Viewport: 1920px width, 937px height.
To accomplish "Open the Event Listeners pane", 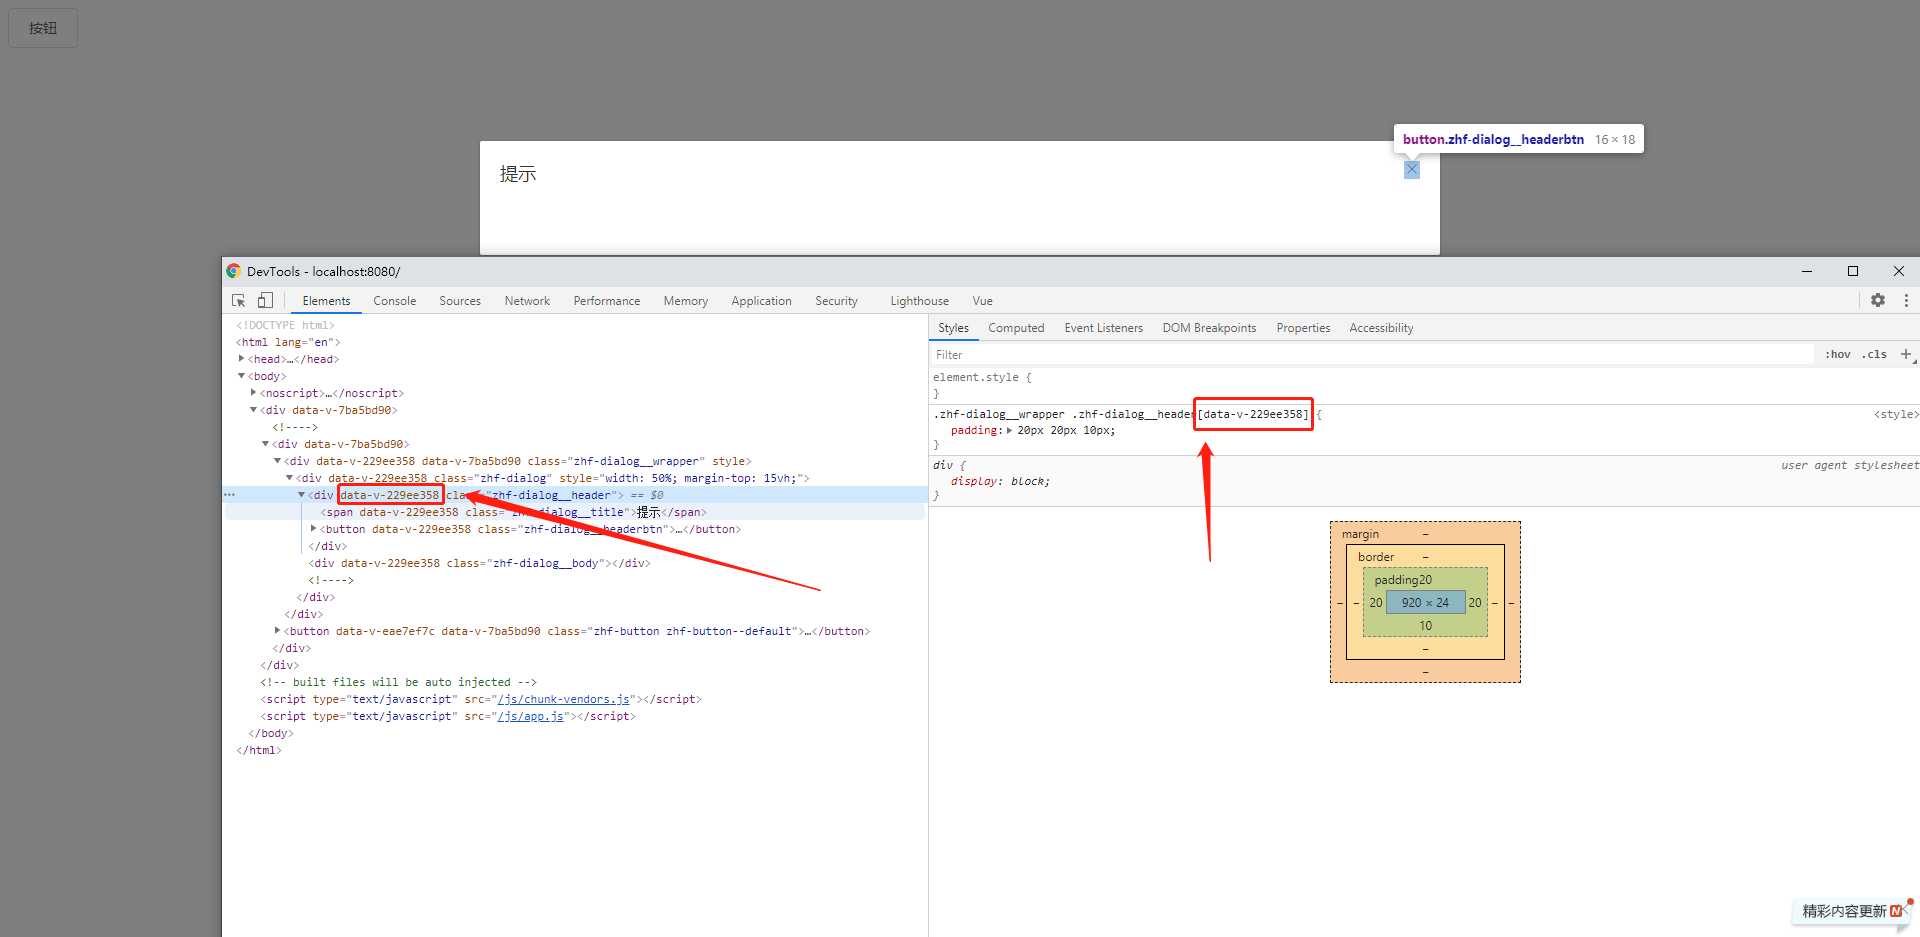I will [1103, 328].
